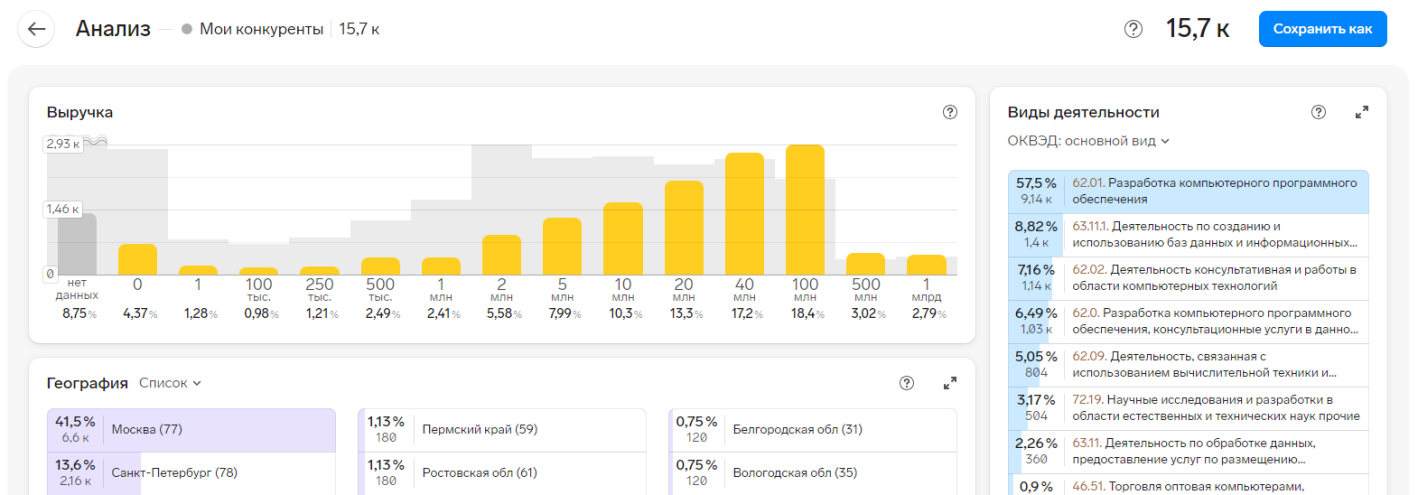Select the 10 млн revenue bar
Screen dimensions: 1418x495
pyautogui.click(x=623, y=239)
